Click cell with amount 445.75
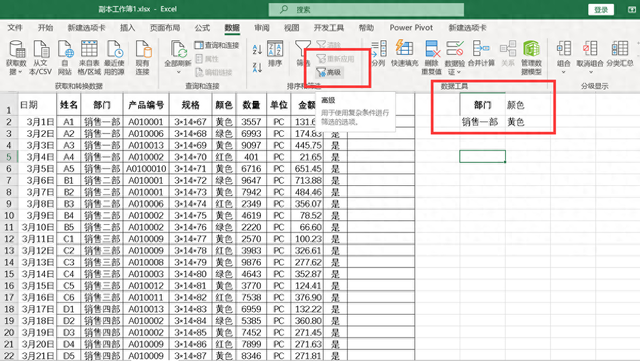Image resolution: width=640 pixels, height=361 pixels. tap(307, 145)
